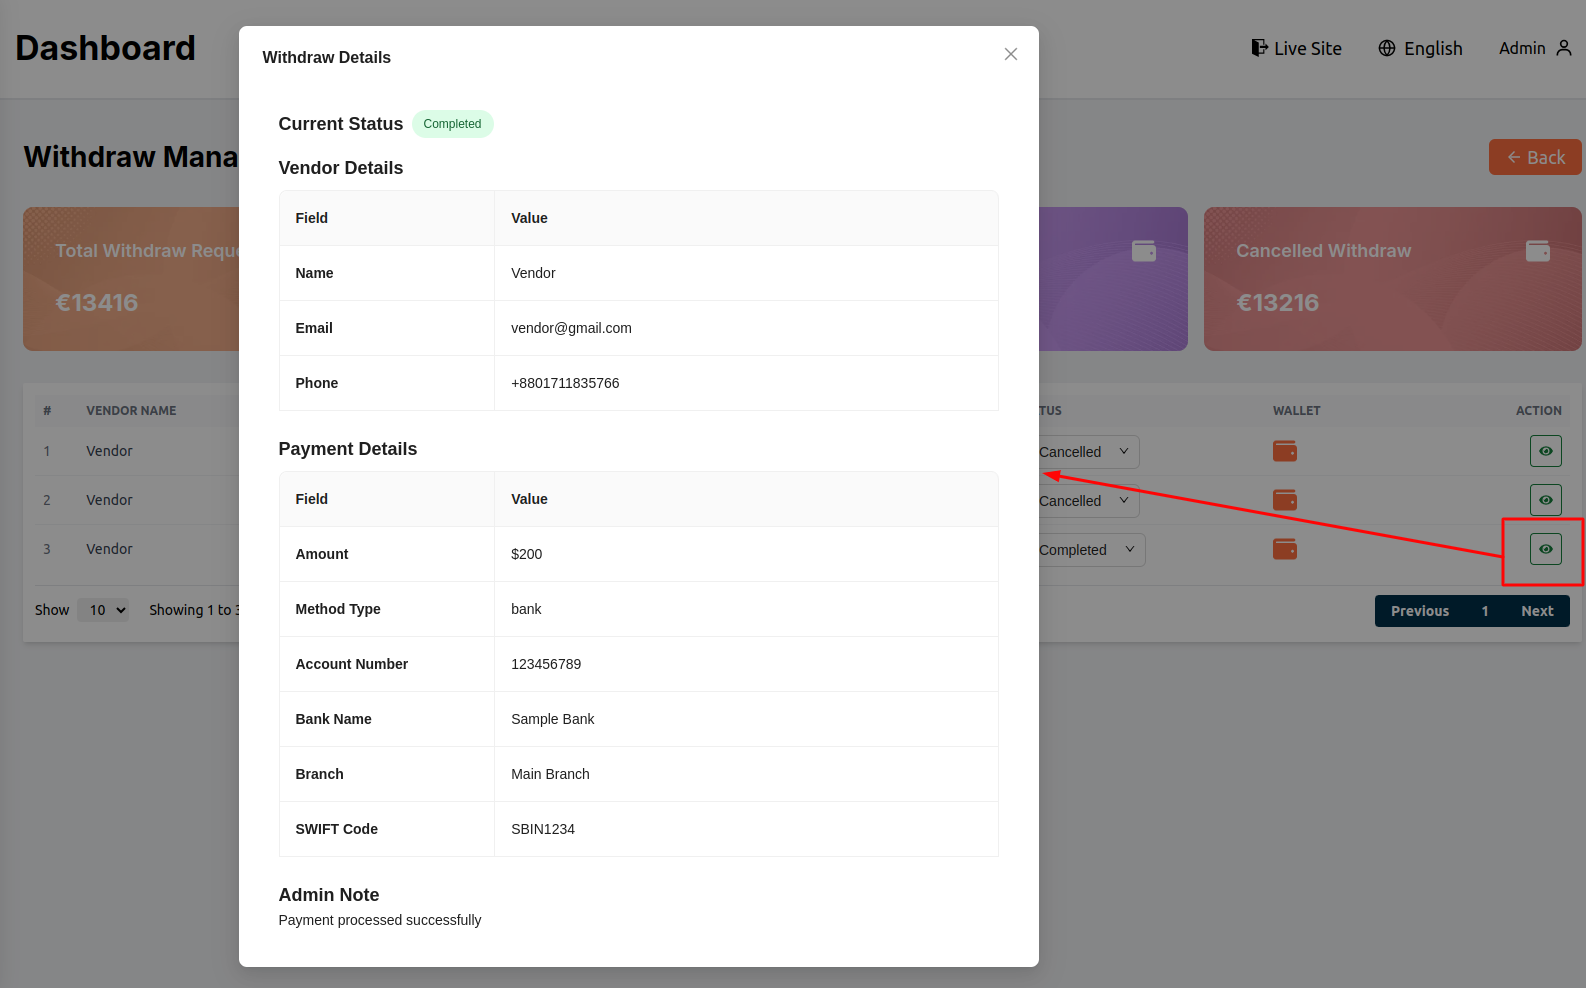
Task: Go to Next page of results
Action: 1536,611
